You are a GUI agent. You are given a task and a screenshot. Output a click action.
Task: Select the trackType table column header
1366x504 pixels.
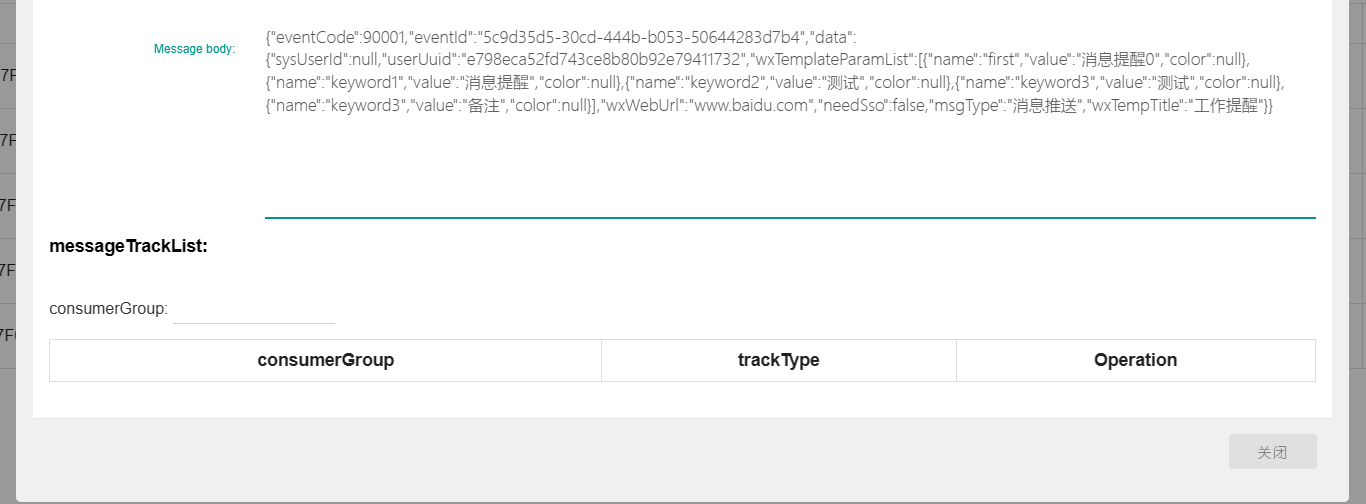click(x=779, y=360)
